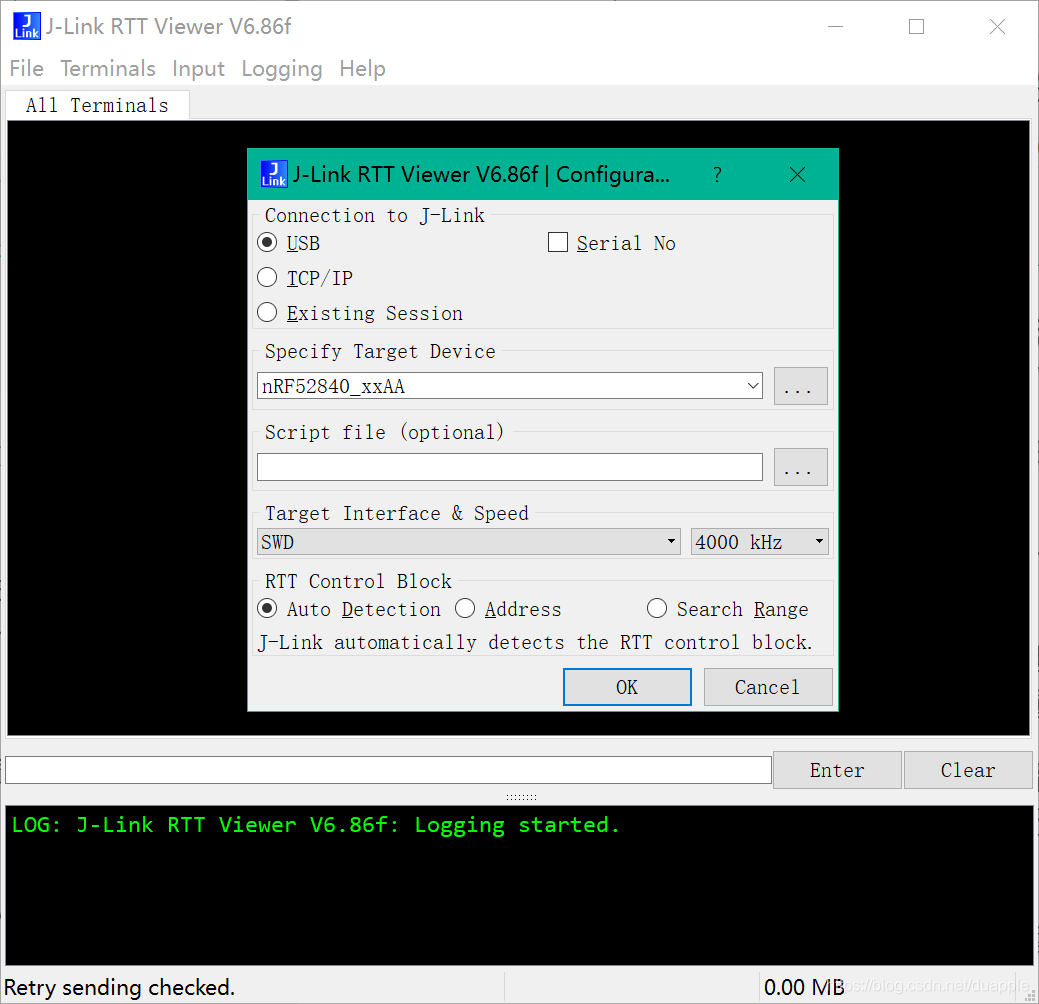Open the Terminals menu

(108, 69)
